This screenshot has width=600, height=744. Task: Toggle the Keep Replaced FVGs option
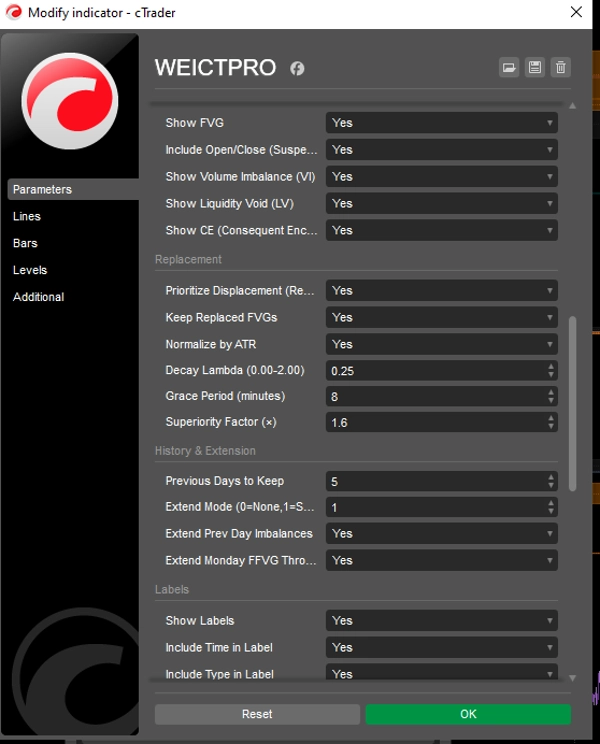tap(441, 318)
